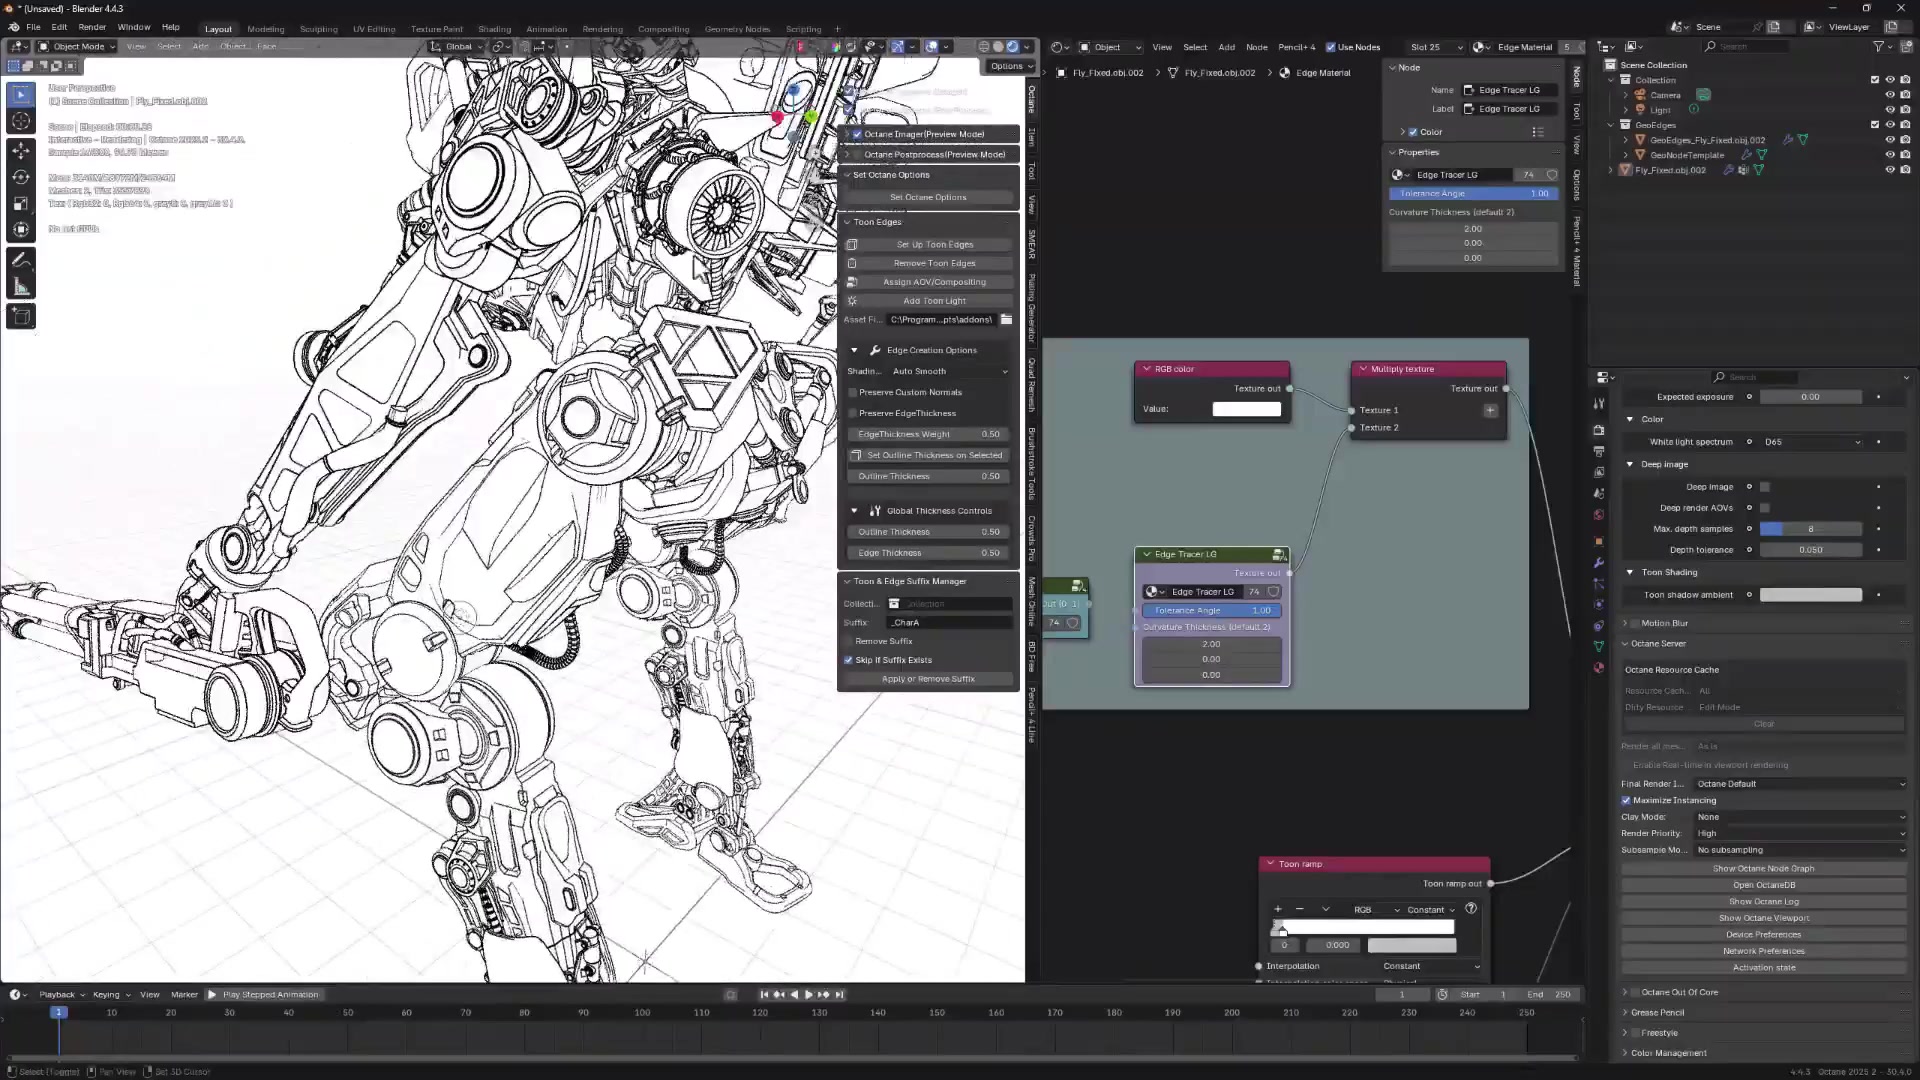This screenshot has height=1080, width=1920.
Task: Add a Texture input with plus icon
Action: tap(1490, 410)
